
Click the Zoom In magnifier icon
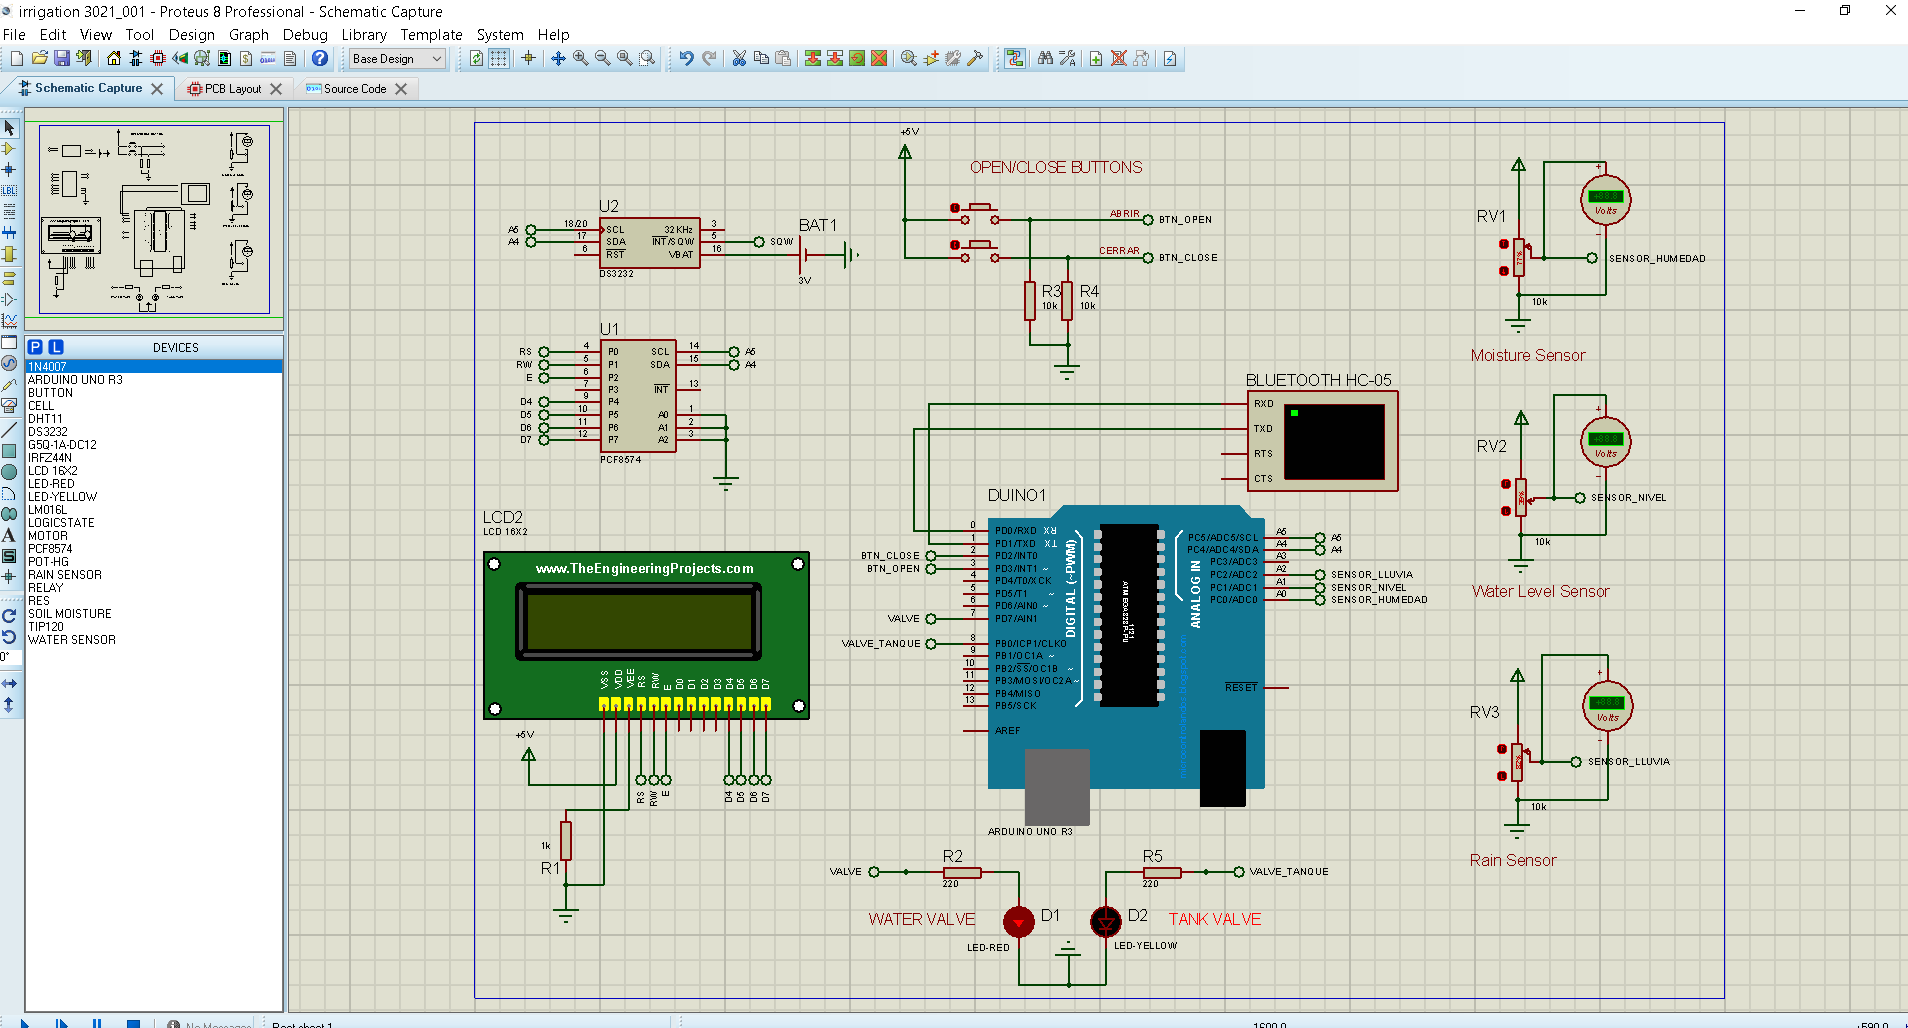tap(581, 59)
